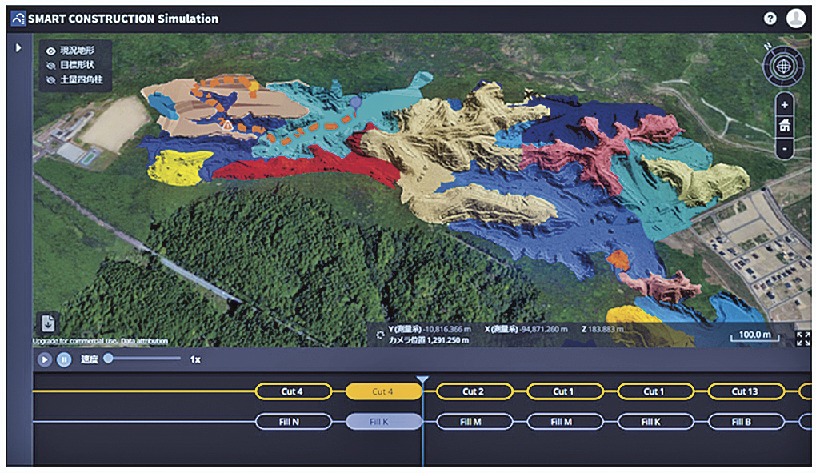Click the compass navigation globe
This screenshot has width=816, height=473.
coord(783,66)
